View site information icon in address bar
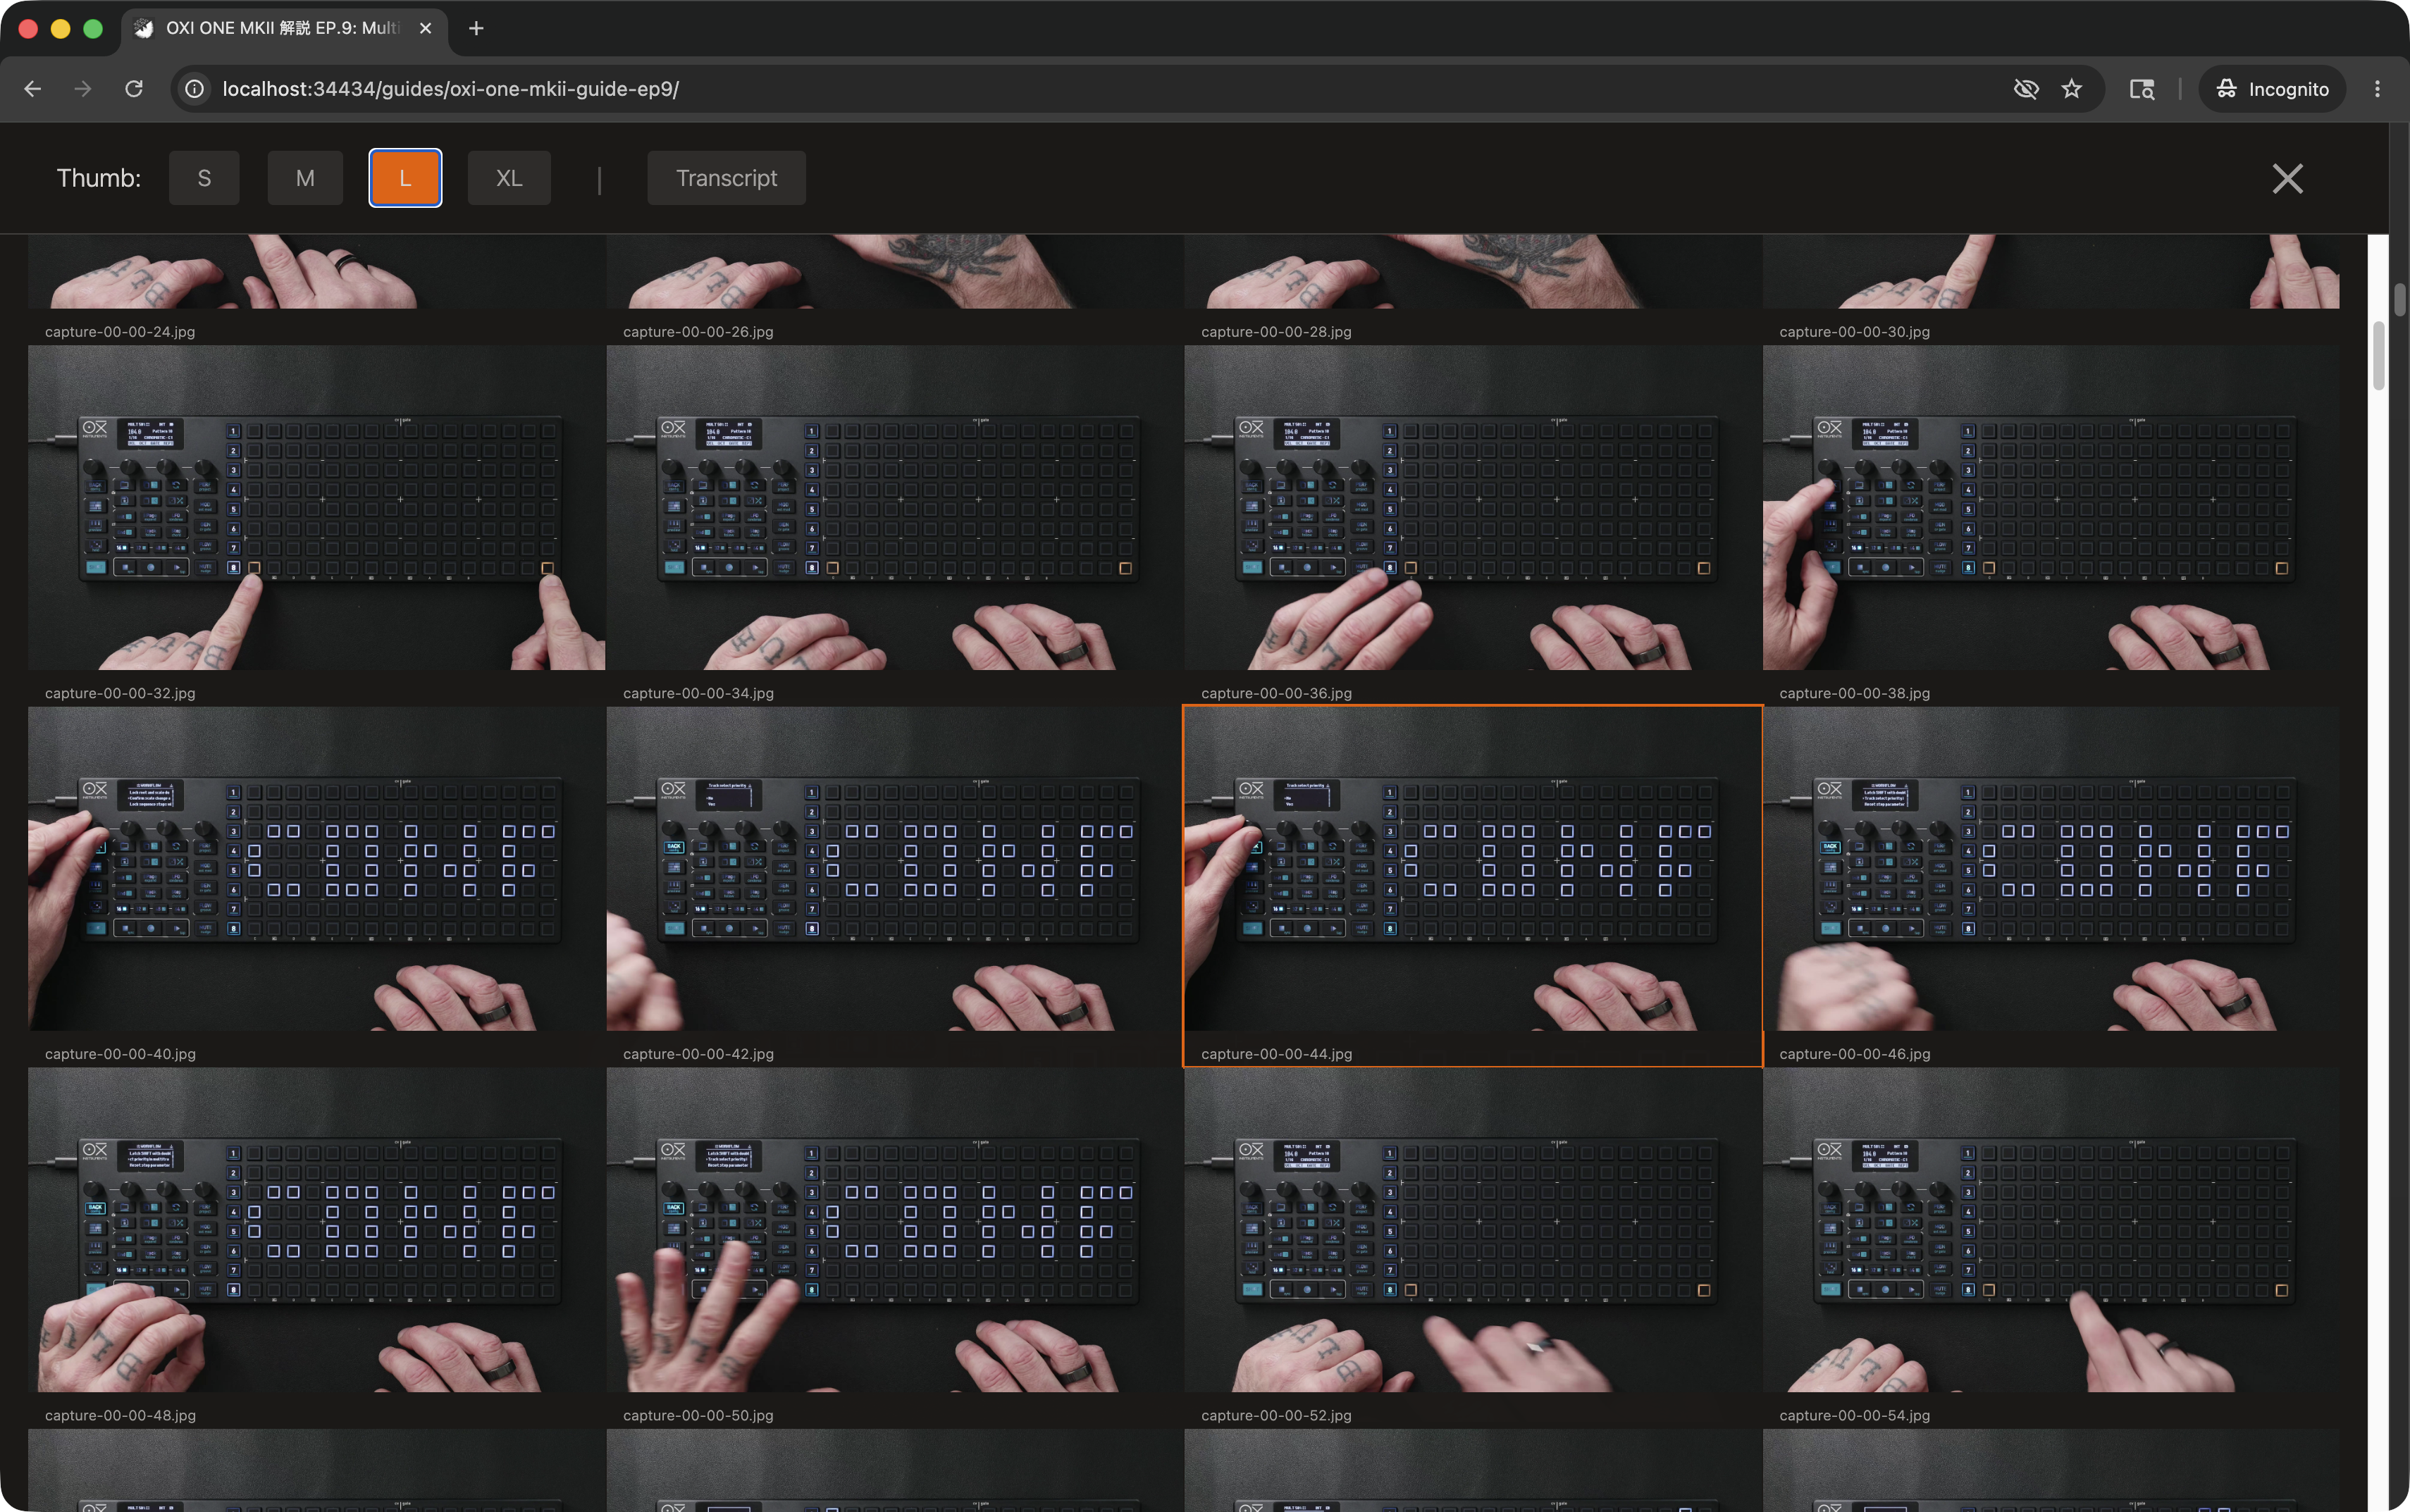Viewport: 2410px width, 1512px height. [195, 89]
